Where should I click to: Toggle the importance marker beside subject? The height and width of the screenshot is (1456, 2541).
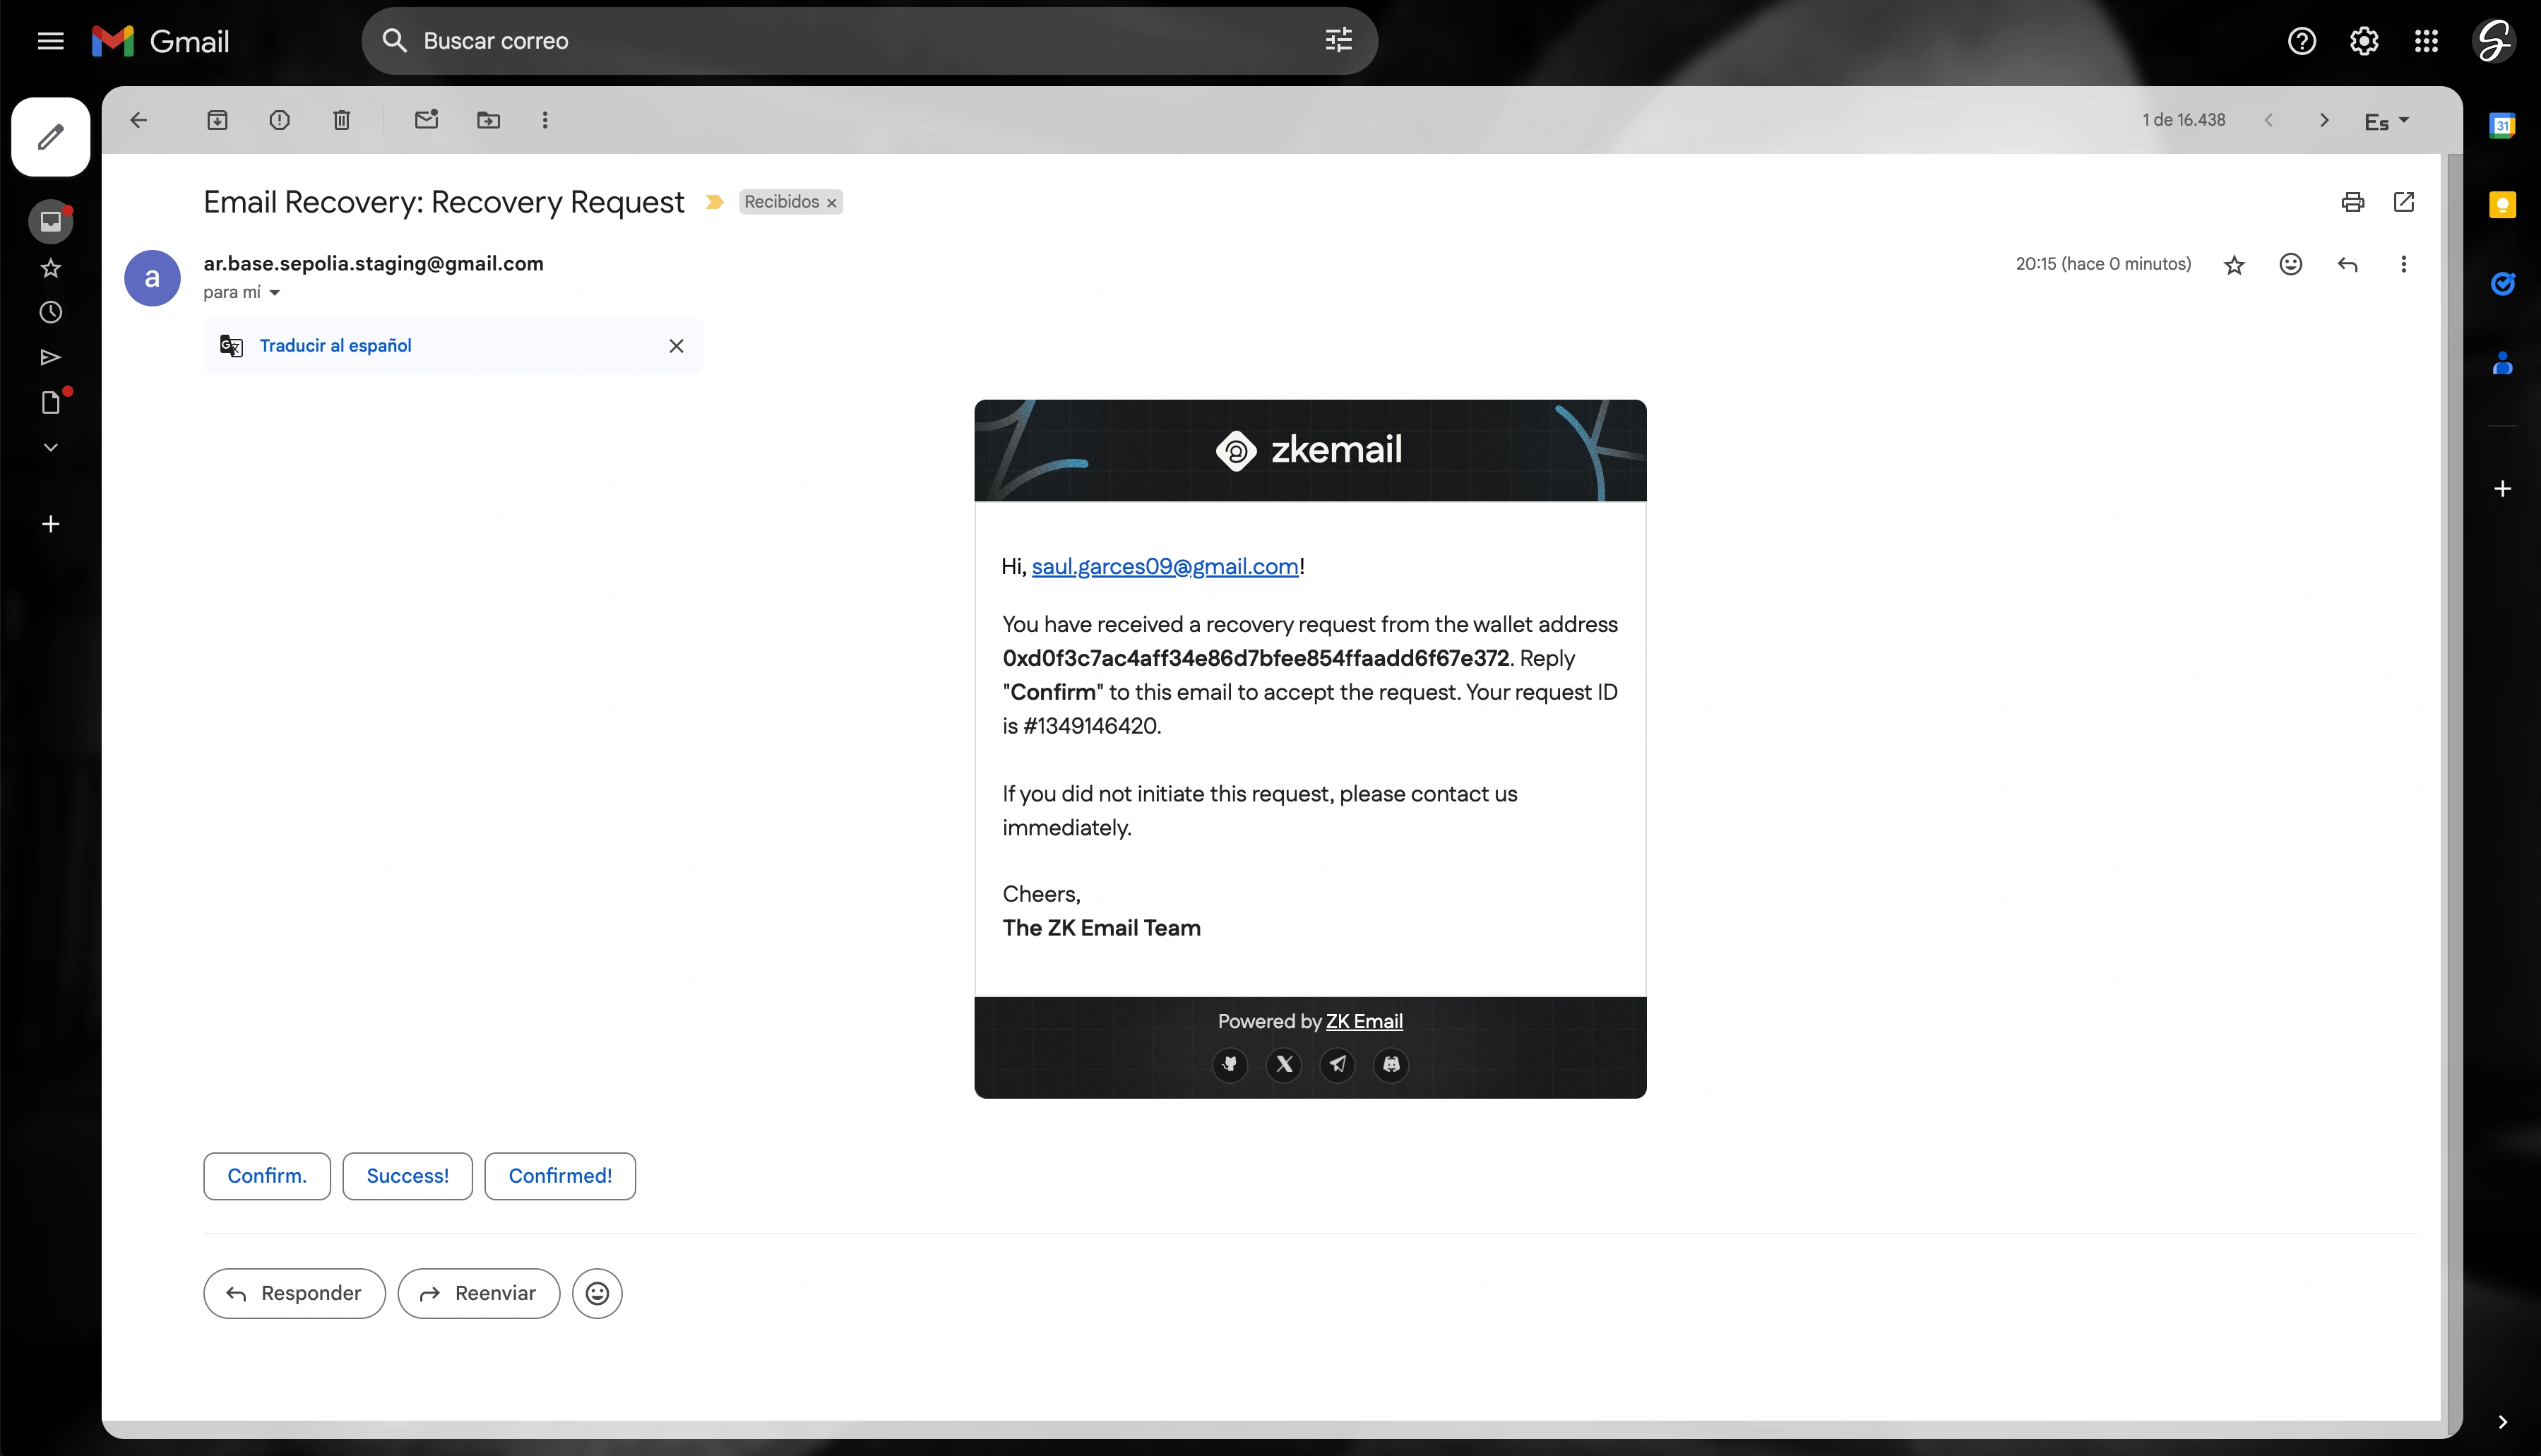[714, 202]
